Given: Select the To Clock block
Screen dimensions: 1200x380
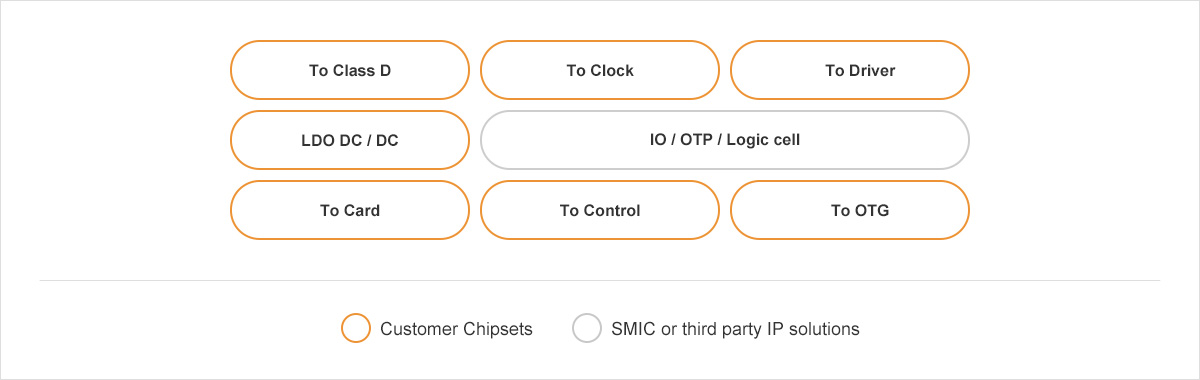Looking at the screenshot, I should (x=600, y=70).
